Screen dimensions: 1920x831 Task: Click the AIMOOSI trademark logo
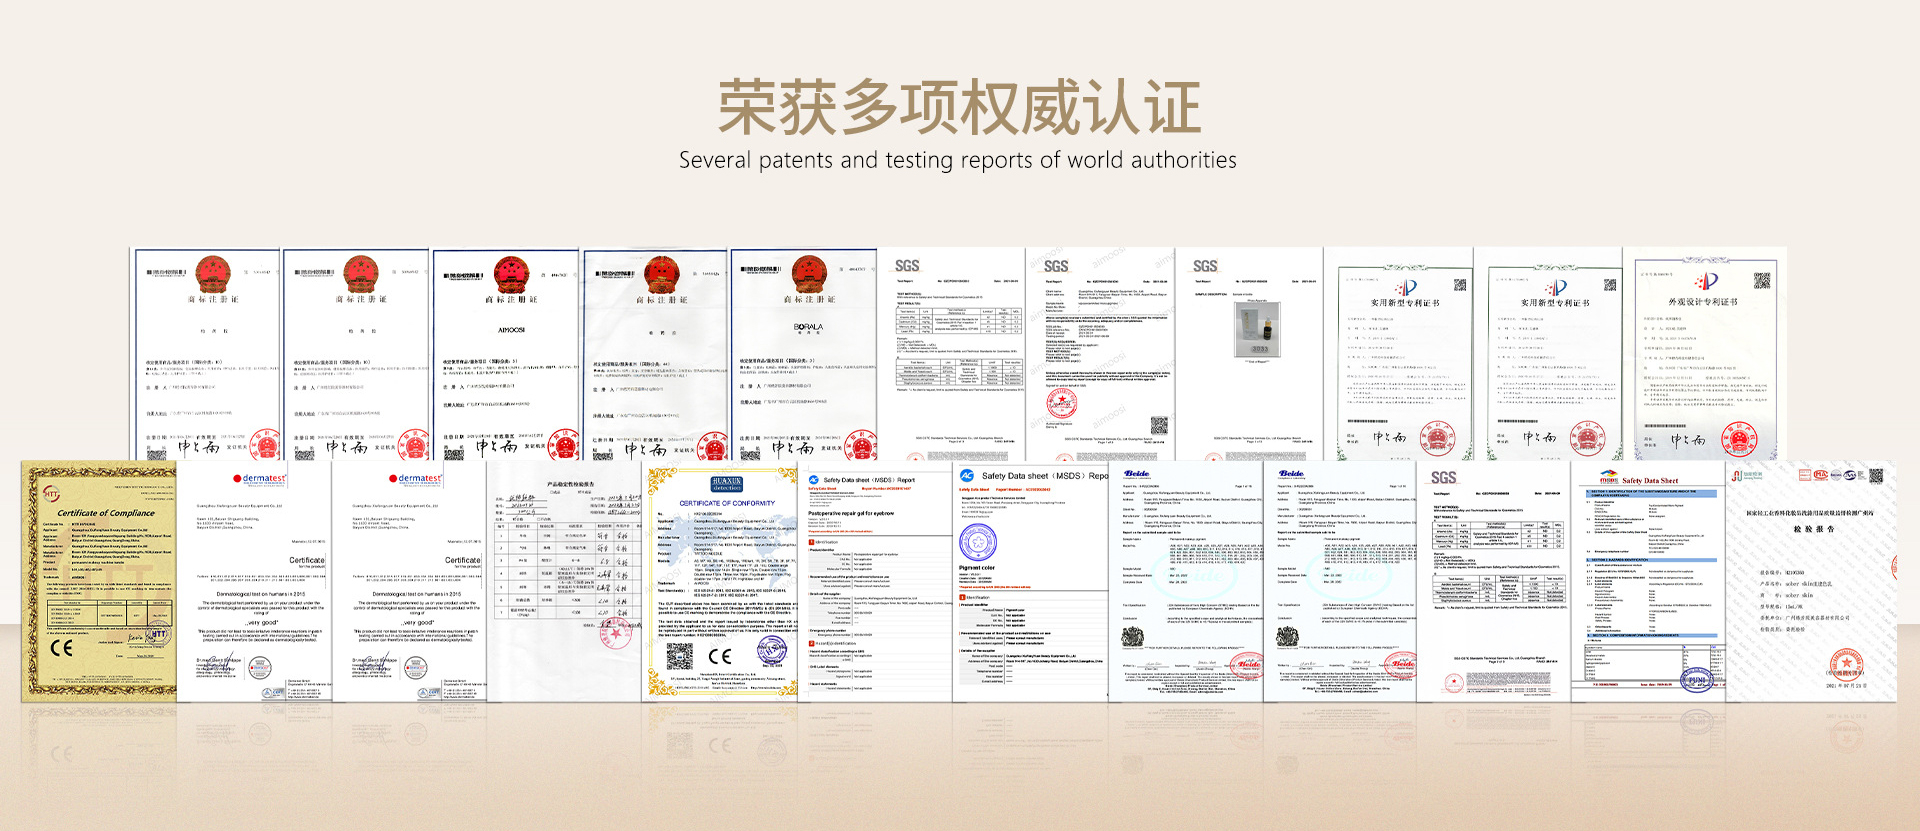click(x=511, y=329)
